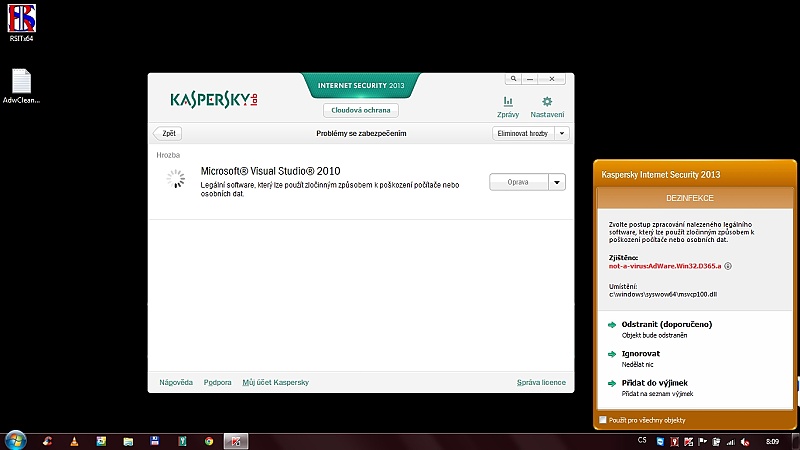Screen dimensions: 800x450
Task: Click the Oprava button
Action: point(519,182)
